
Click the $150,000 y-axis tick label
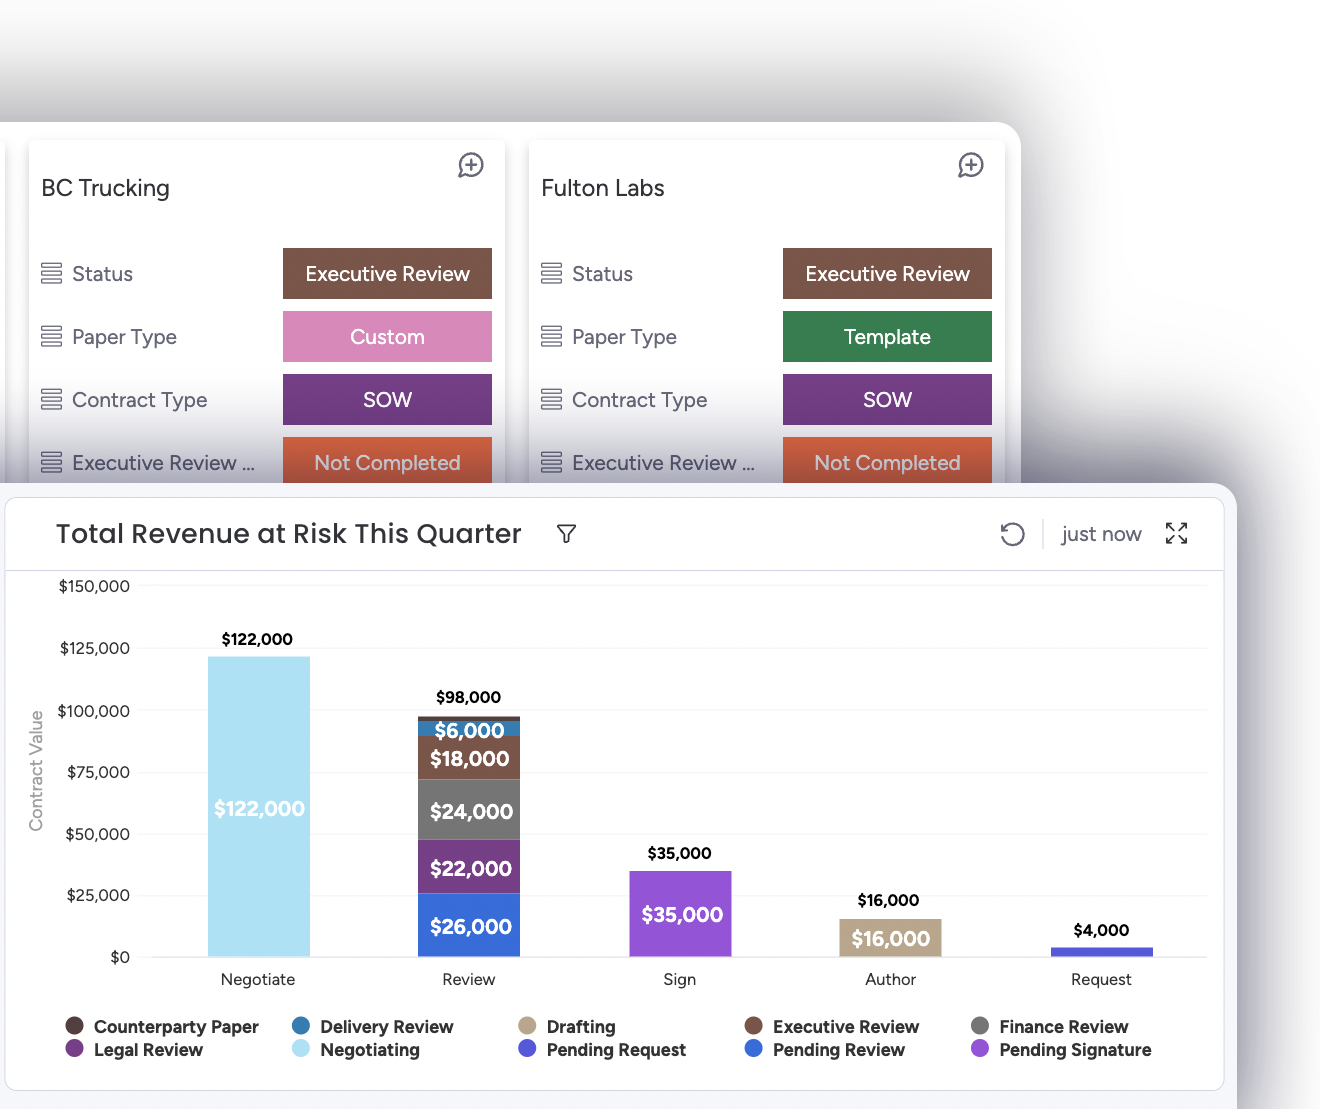click(94, 586)
